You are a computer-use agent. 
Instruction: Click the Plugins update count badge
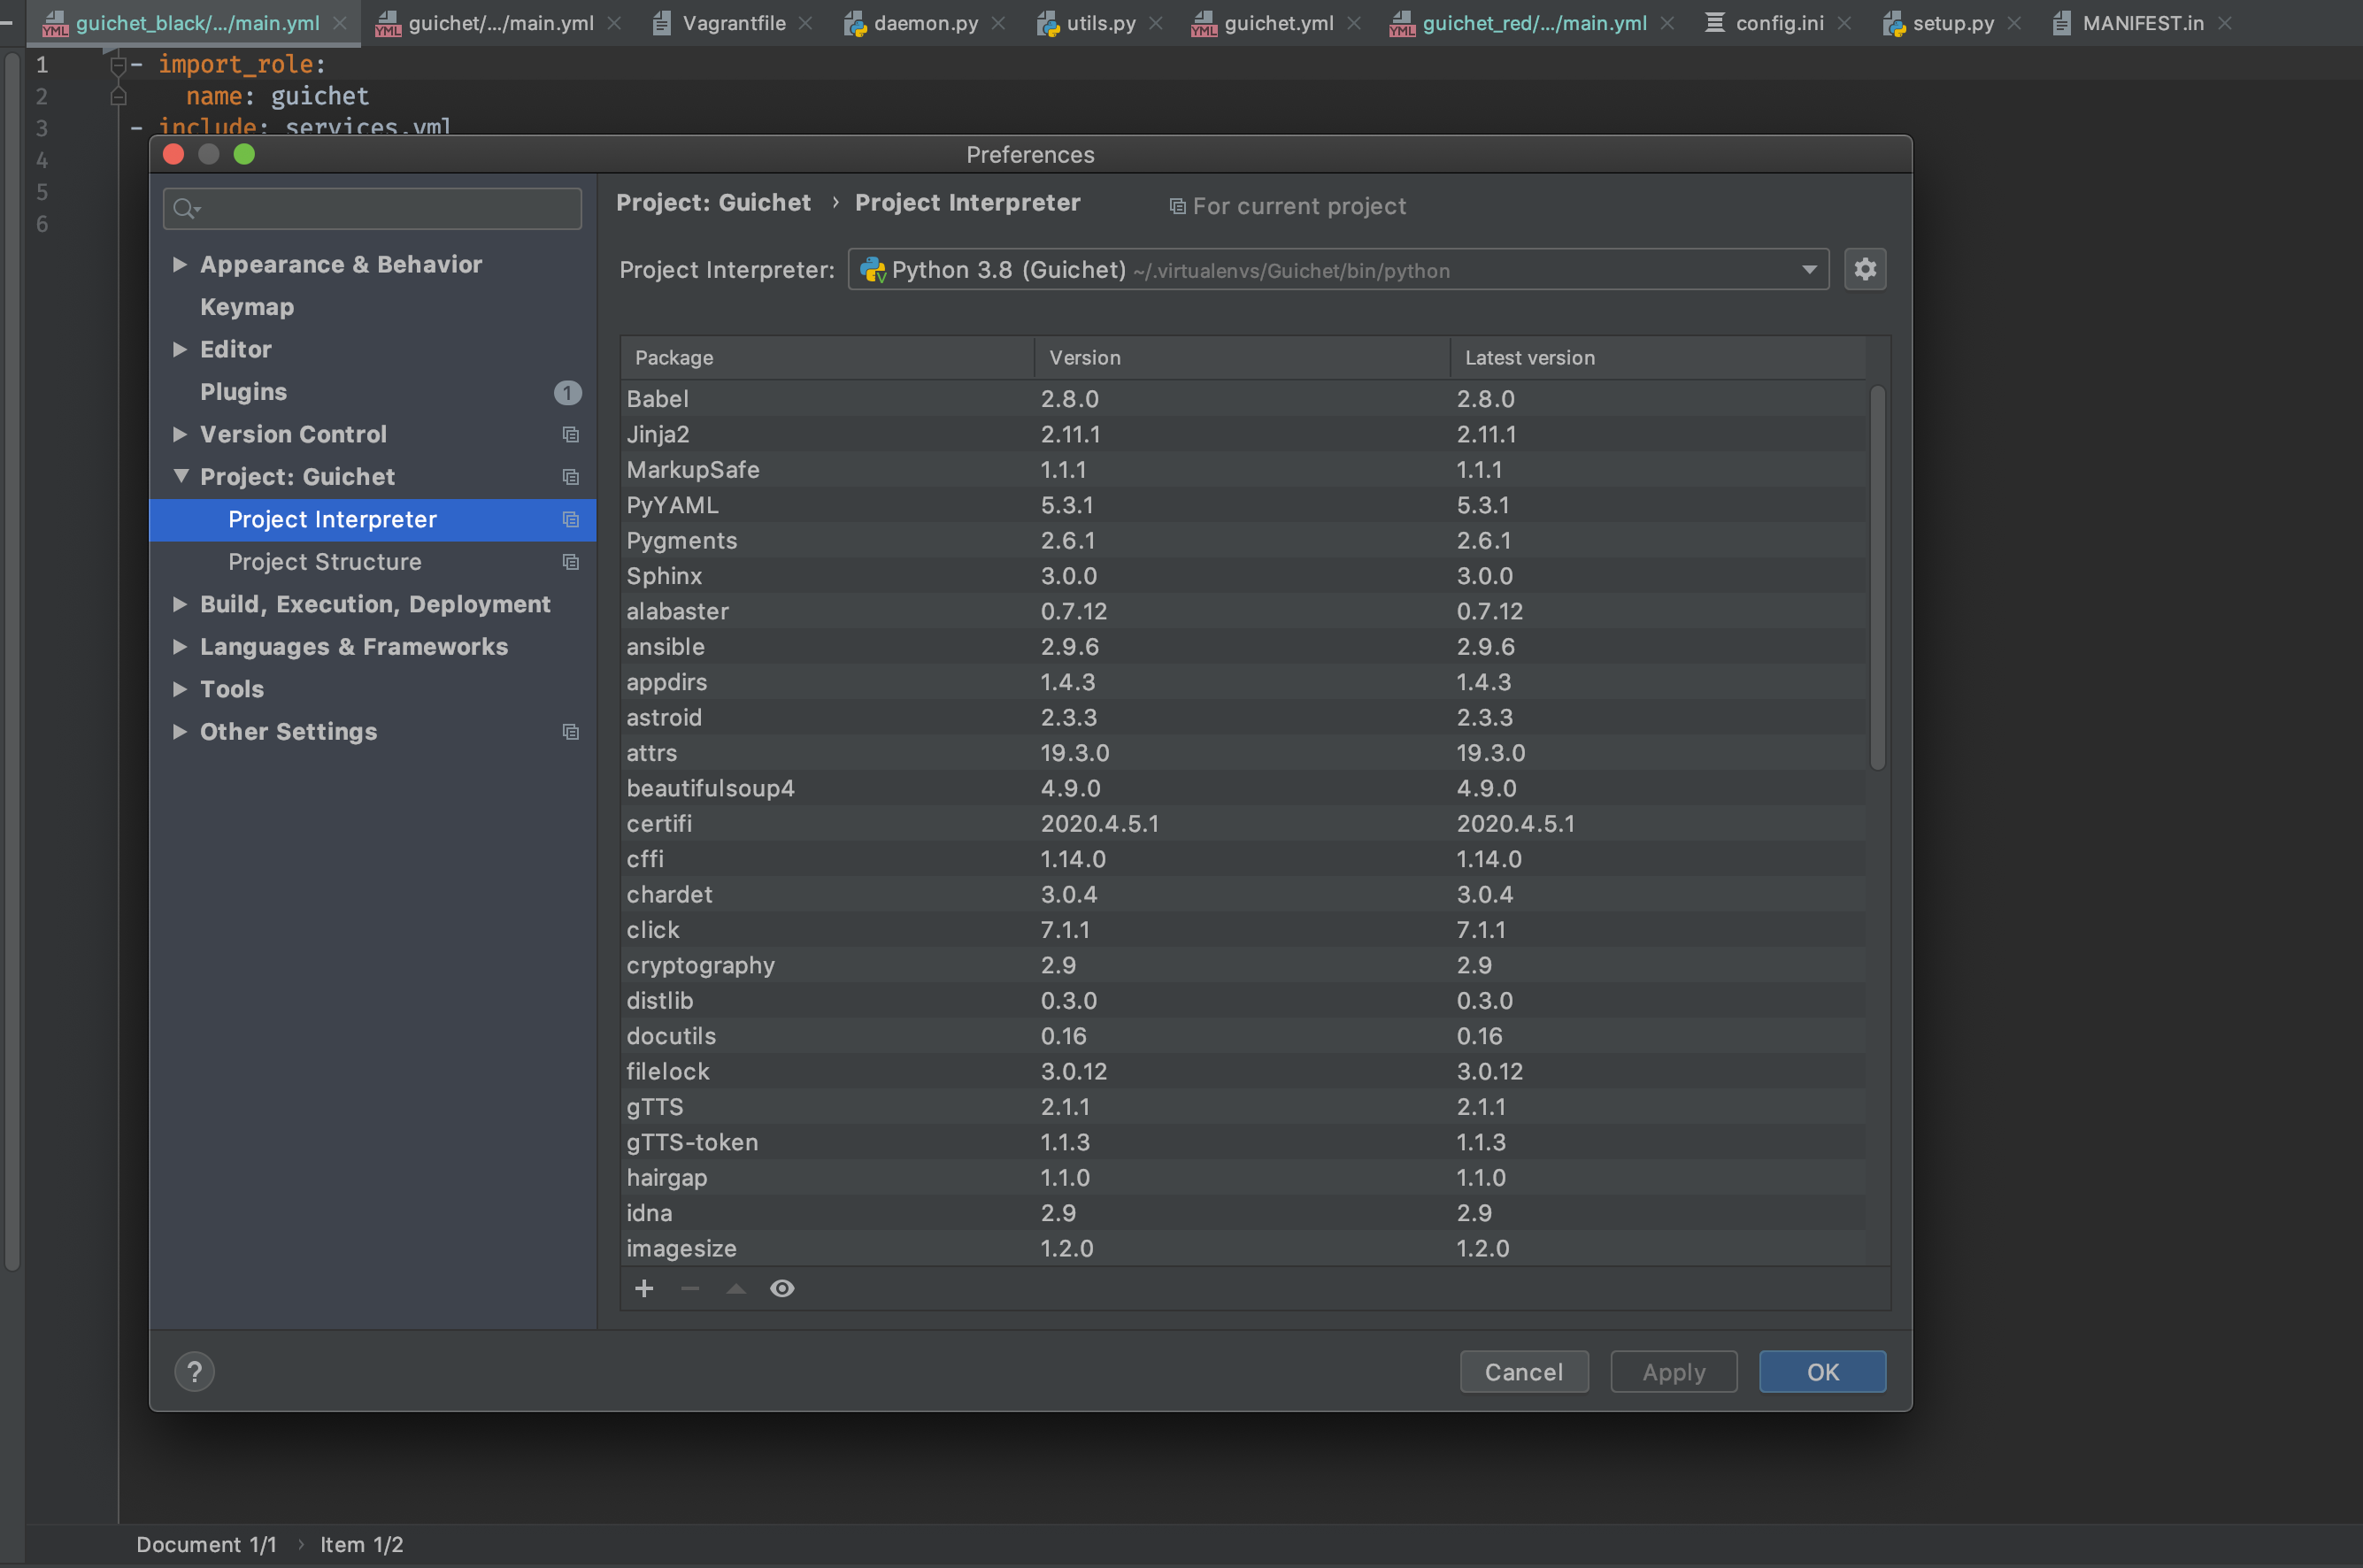[567, 392]
